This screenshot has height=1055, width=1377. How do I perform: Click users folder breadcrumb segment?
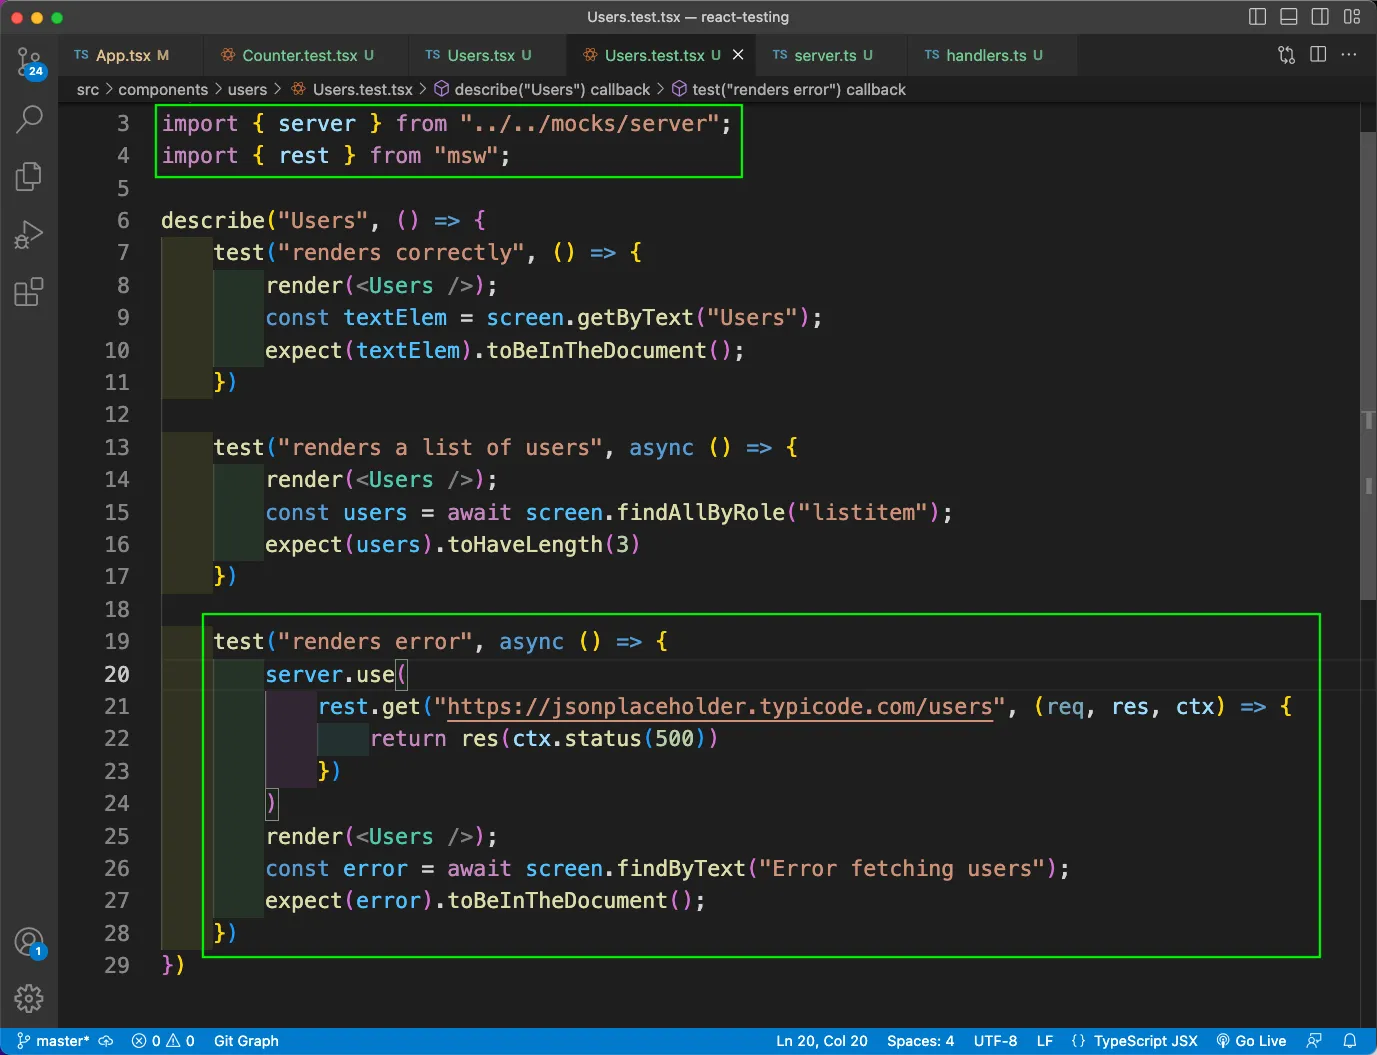pos(247,90)
